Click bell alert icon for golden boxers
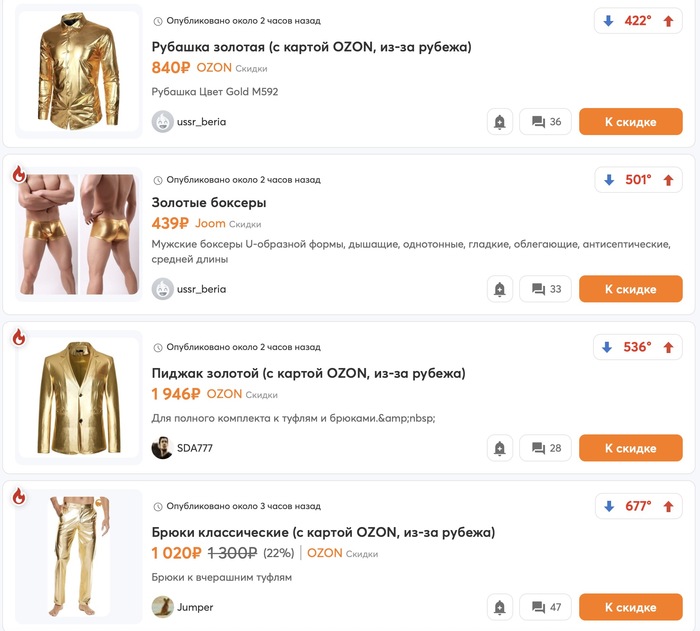Viewport: 700px width, 631px height. click(x=500, y=289)
